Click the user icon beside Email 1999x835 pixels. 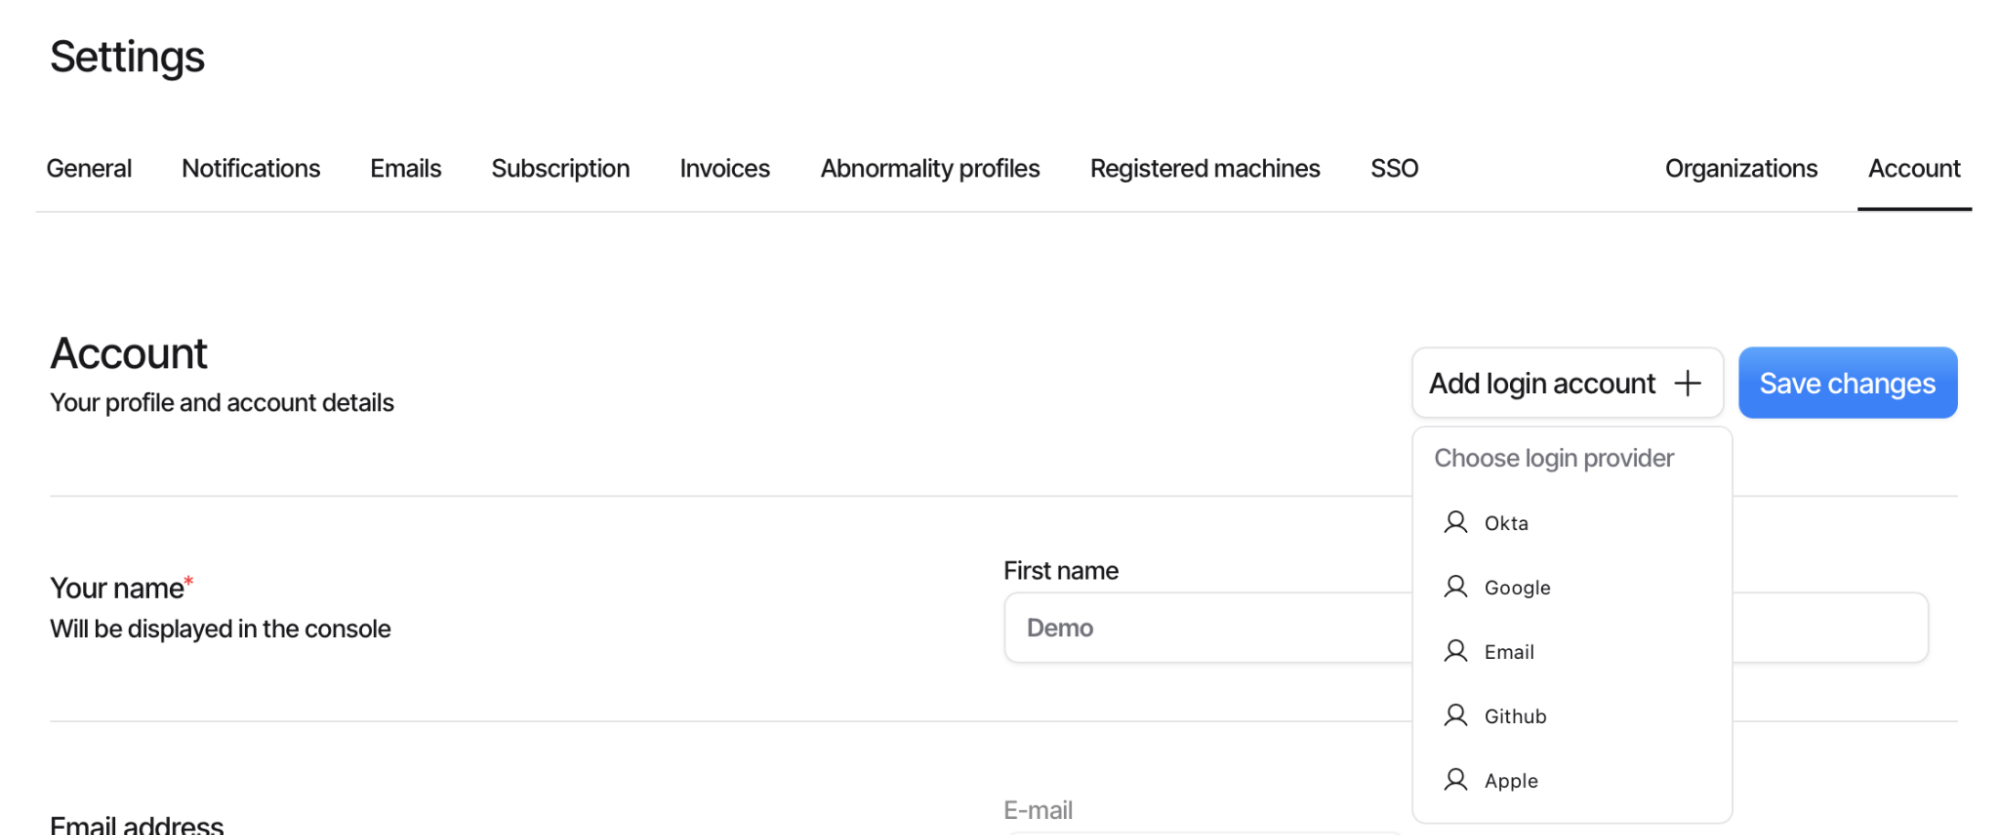point(1455,651)
